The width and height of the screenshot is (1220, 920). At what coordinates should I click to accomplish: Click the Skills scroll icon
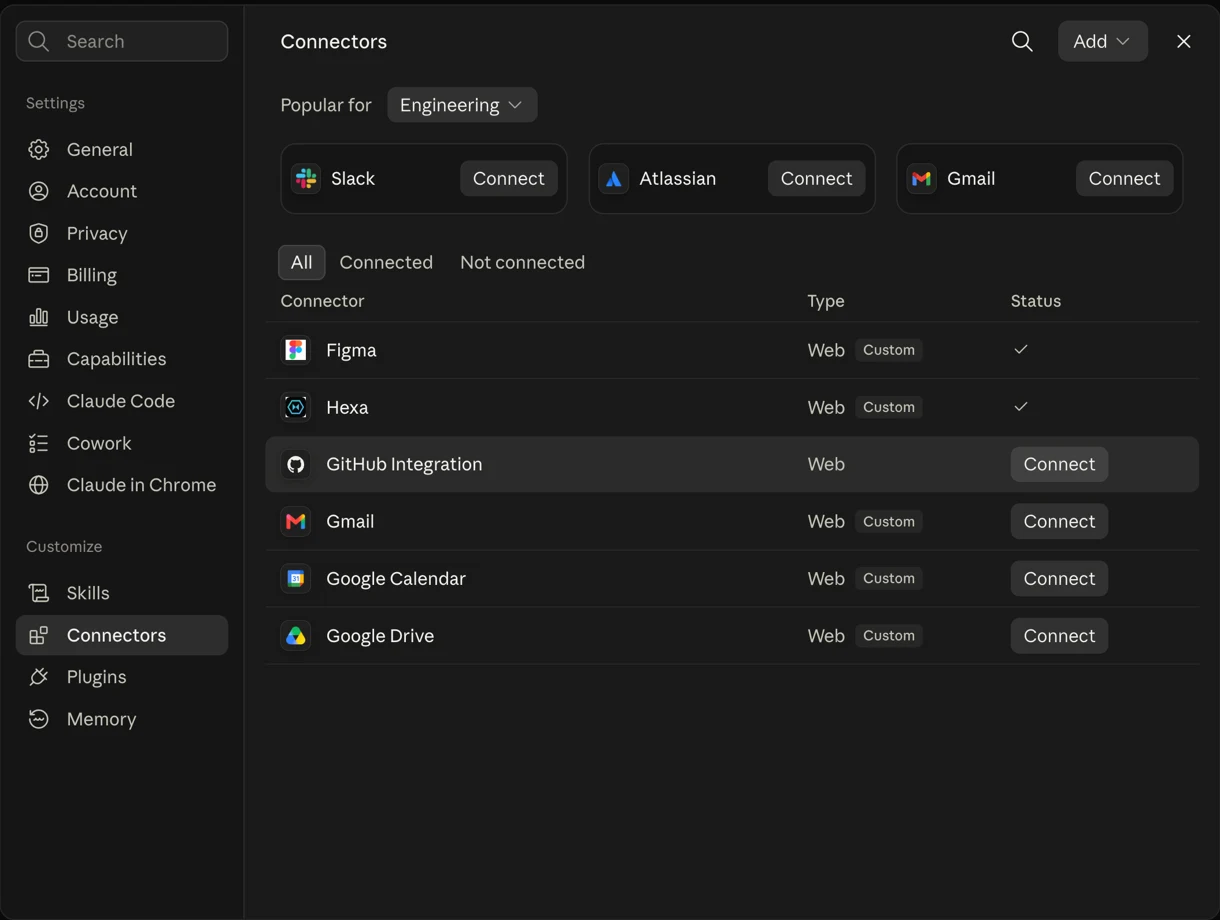[39, 593]
